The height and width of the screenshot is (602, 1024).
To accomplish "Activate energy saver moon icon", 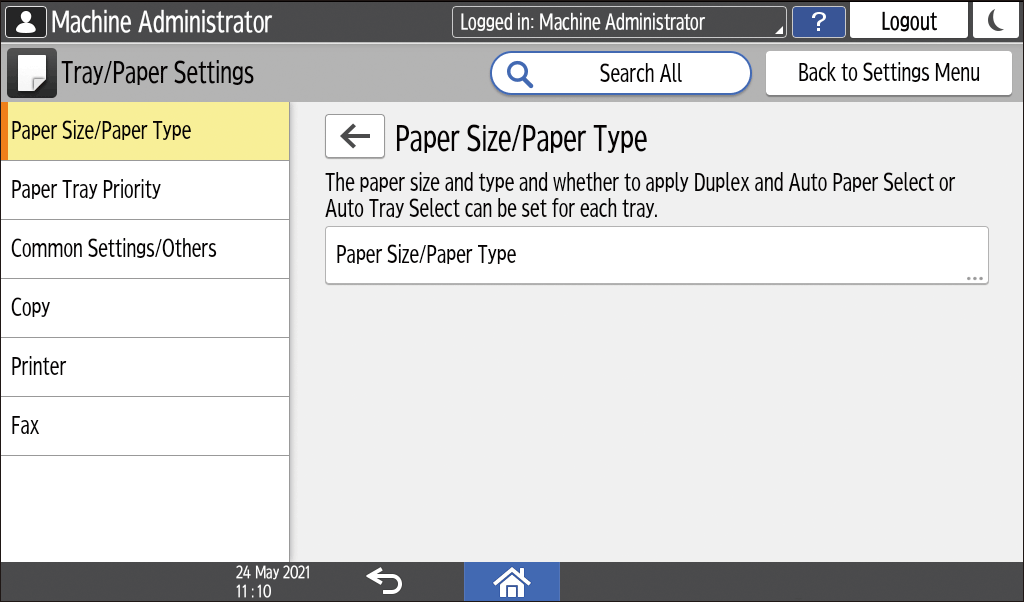I will click(x=996, y=21).
